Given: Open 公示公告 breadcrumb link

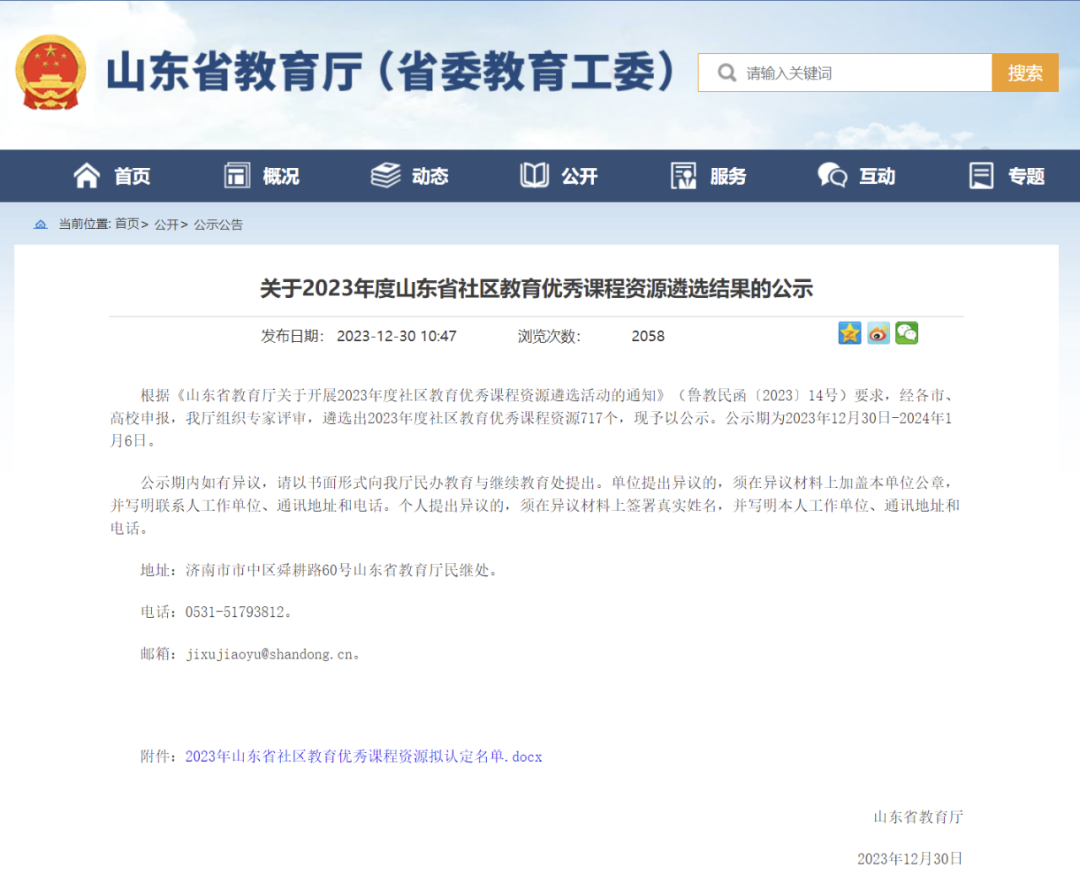Looking at the screenshot, I should coord(218,225).
